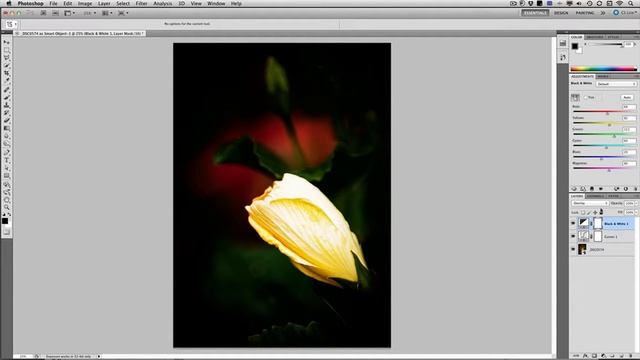The width and height of the screenshot is (640, 360).
Task: Open the Image menu
Action: [x=84, y=3]
